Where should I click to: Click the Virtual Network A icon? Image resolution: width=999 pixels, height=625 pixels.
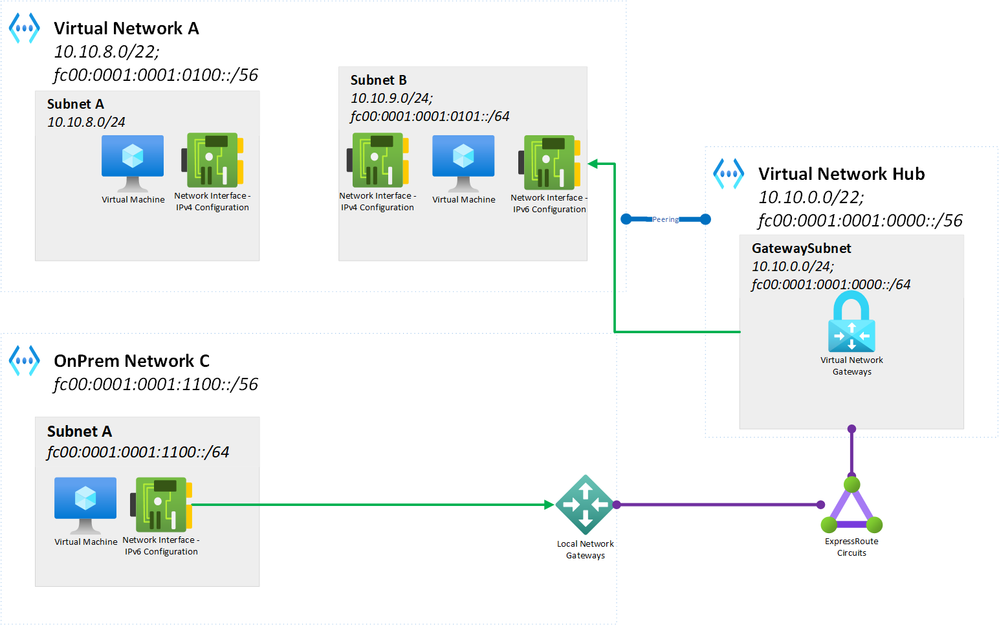[x=24, y=29]
